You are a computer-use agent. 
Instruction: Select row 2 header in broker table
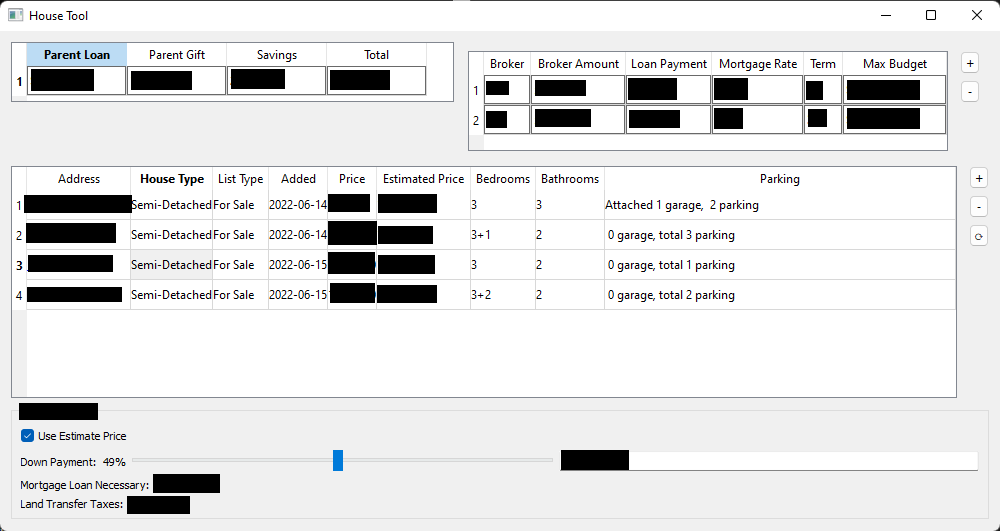476,120
